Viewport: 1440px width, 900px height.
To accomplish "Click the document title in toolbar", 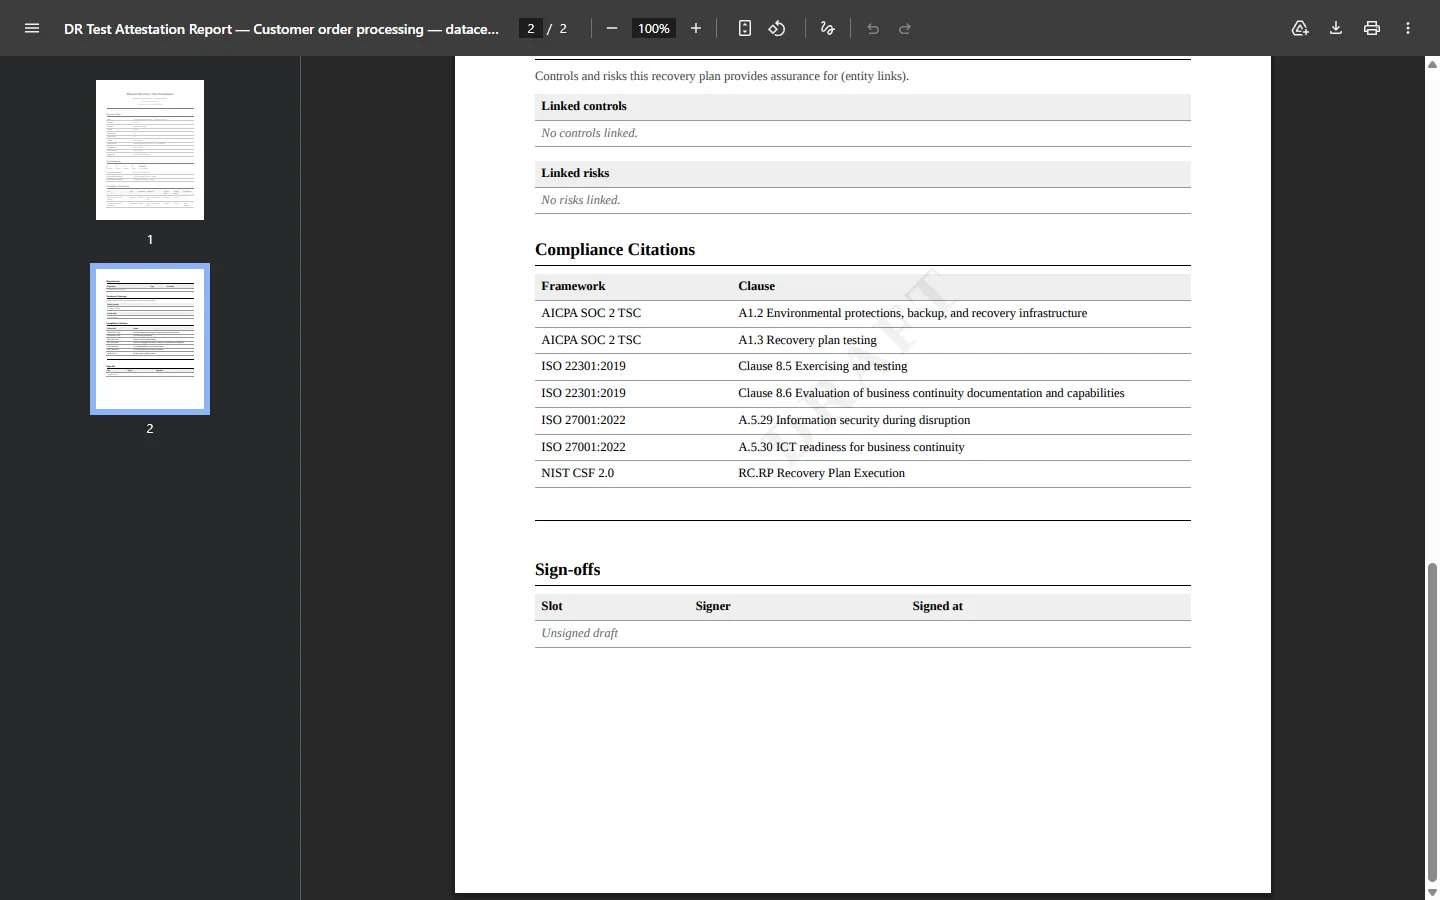I will tap(281, 28).
